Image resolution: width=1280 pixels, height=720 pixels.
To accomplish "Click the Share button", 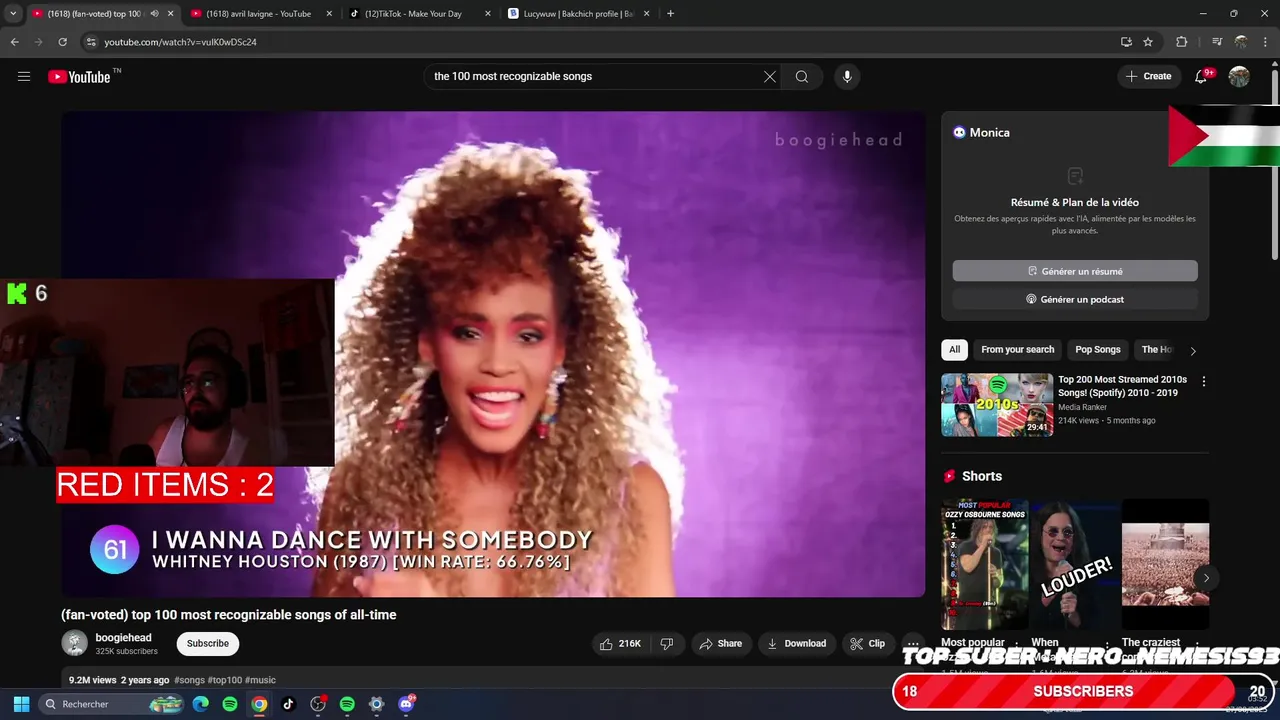I will click(x=720, y=644).
